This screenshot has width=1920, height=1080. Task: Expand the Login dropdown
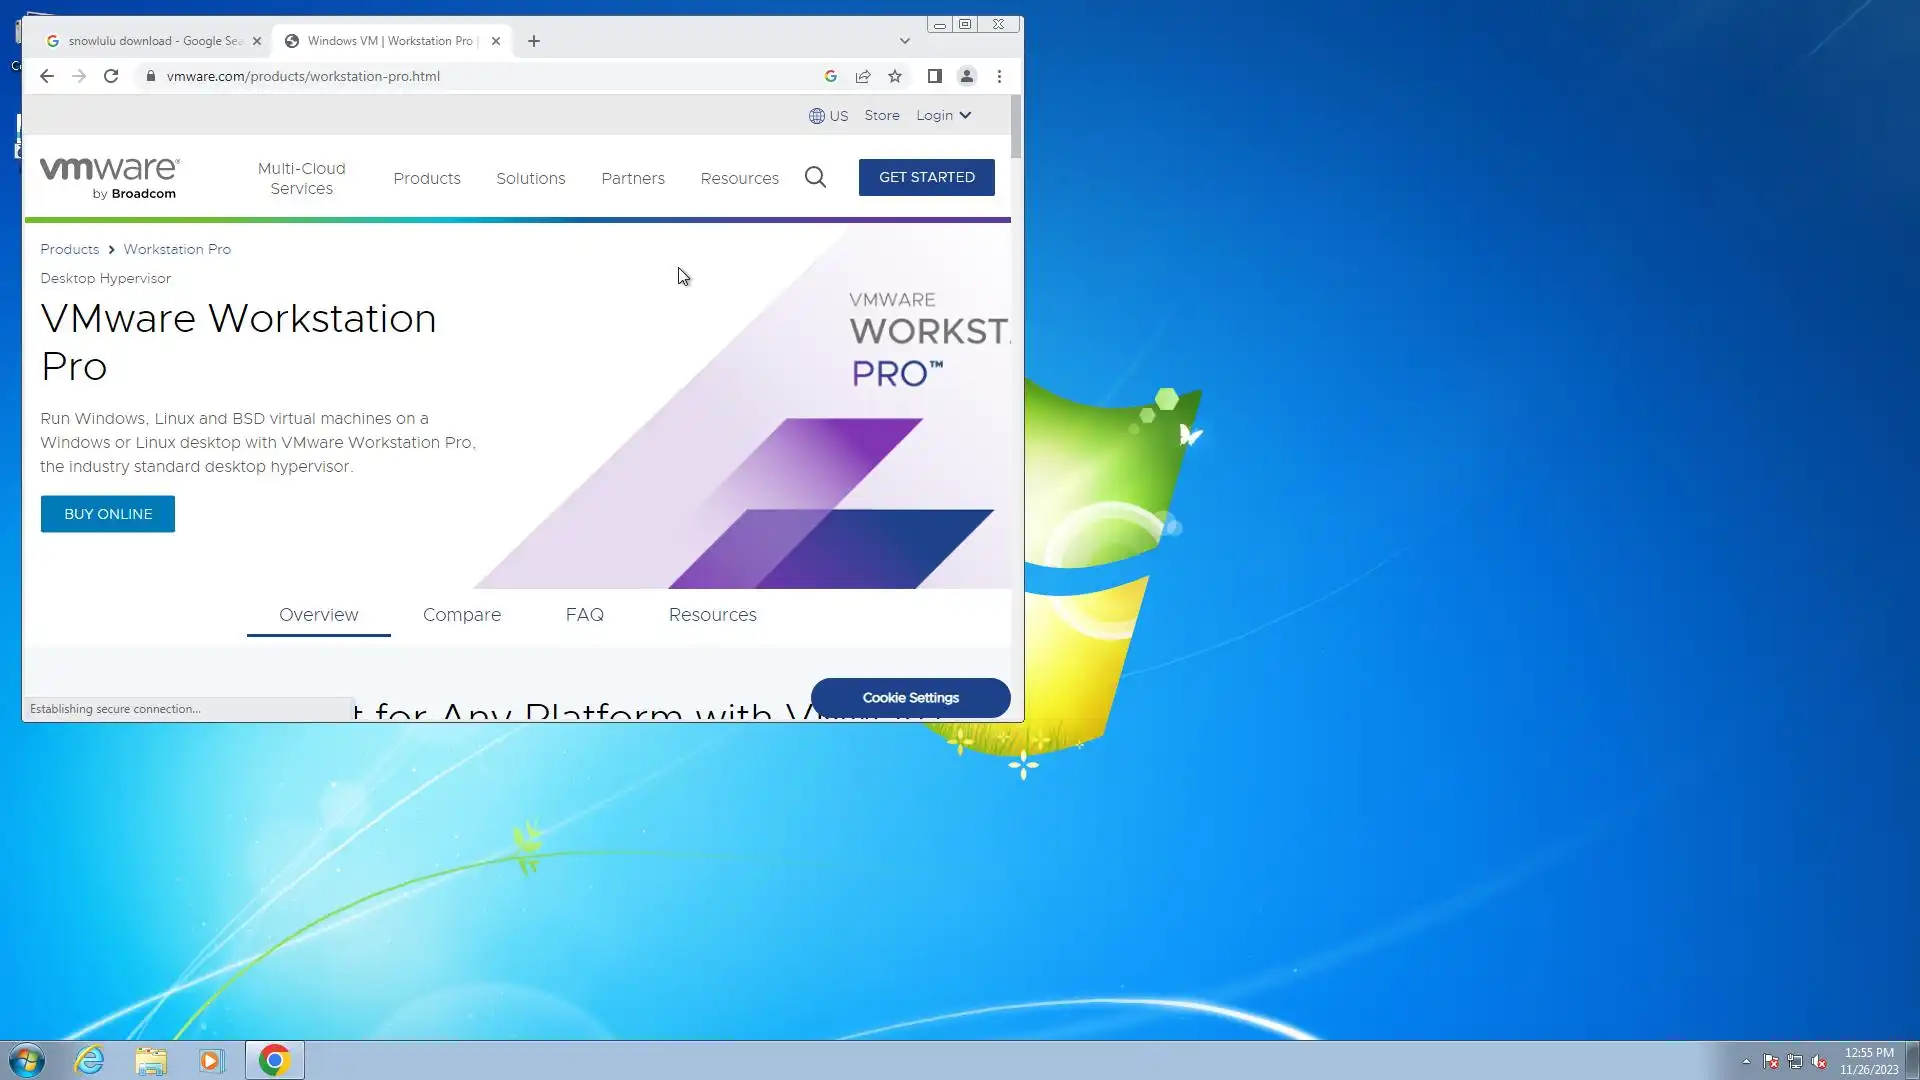click(943, 115)
